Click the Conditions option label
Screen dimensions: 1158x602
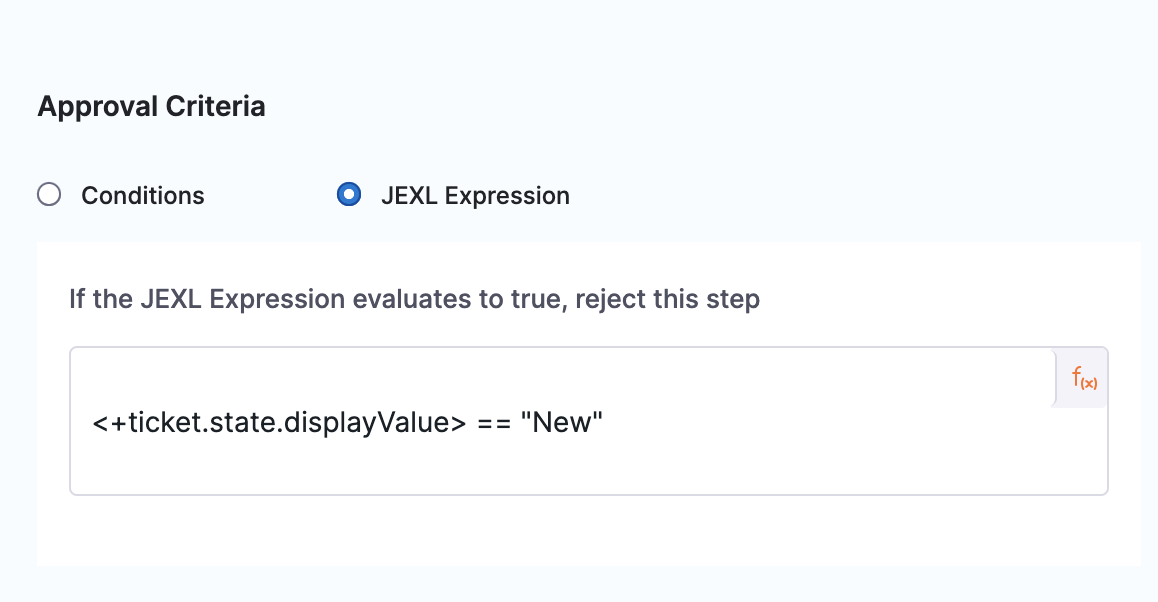tap(143, 196)
